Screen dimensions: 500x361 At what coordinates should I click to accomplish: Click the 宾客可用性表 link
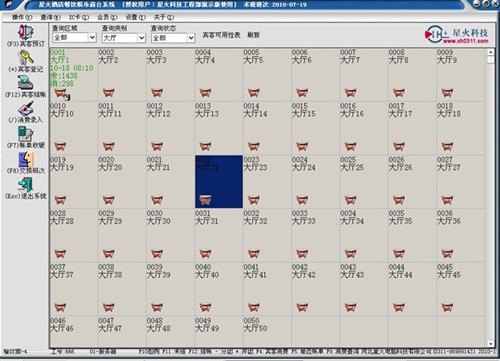[x=221, y=35]
